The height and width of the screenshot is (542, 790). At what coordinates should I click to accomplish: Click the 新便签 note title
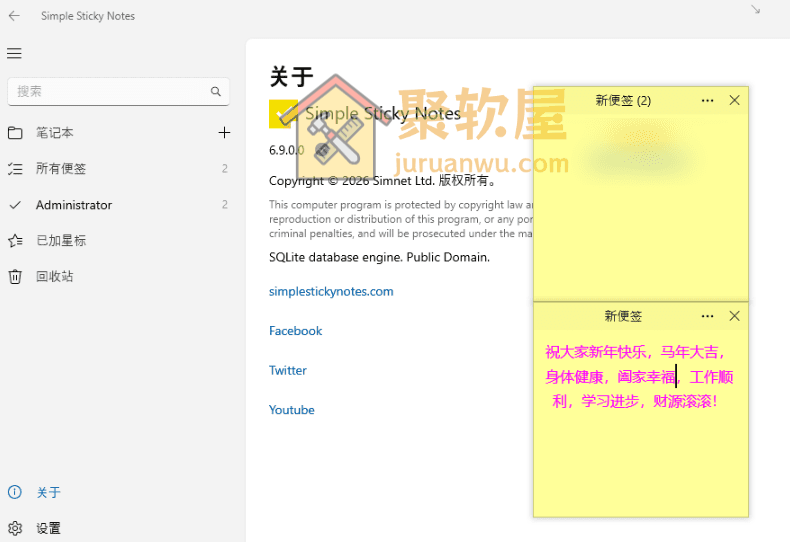point(623,316)
